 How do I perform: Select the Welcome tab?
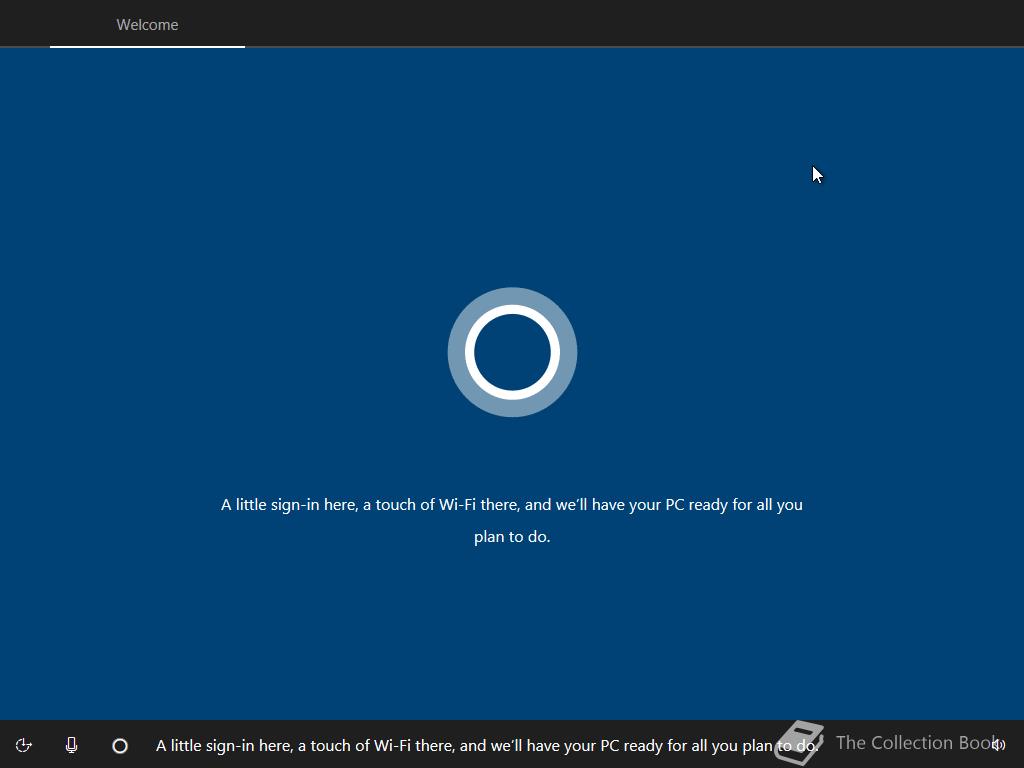[147, 25]
